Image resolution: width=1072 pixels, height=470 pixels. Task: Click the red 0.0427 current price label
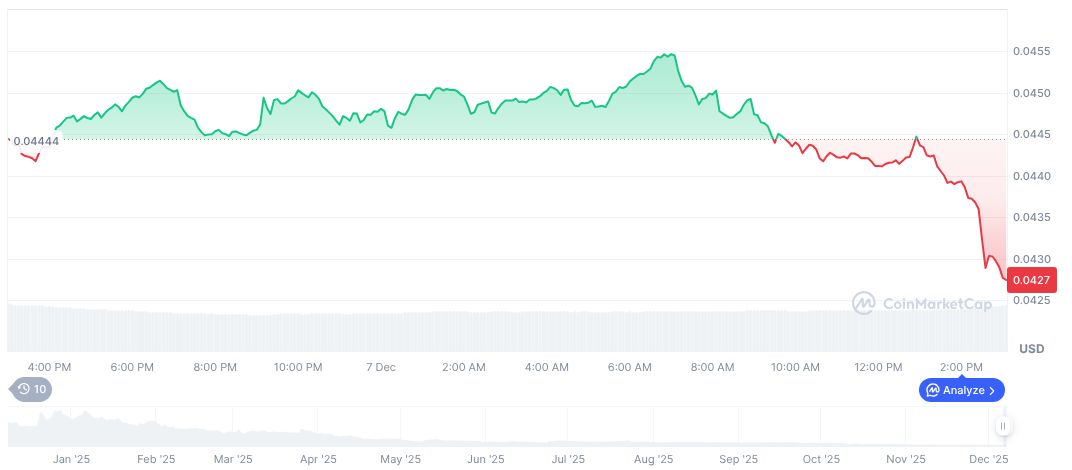(1029, 281)
